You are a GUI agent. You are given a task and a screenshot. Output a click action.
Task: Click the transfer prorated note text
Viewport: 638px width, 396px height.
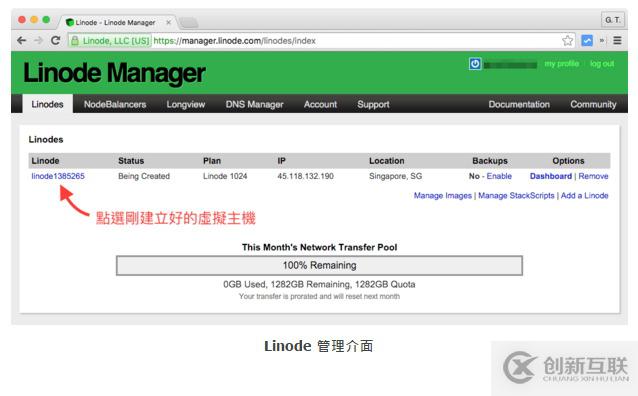(x=319, y=296)
